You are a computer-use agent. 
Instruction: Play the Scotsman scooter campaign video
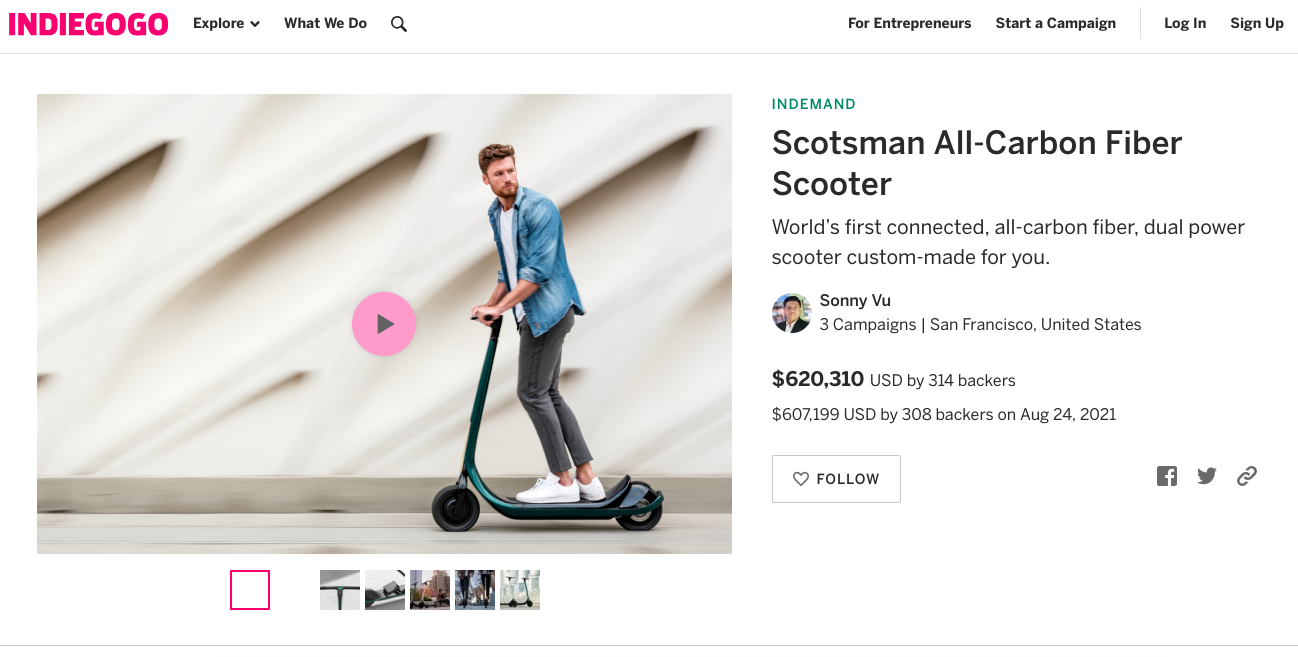point(384,324)
